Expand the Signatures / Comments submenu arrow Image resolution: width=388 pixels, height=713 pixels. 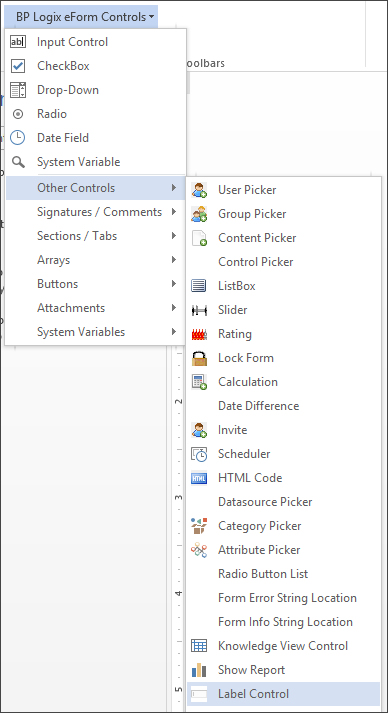[x=174, y=212]
